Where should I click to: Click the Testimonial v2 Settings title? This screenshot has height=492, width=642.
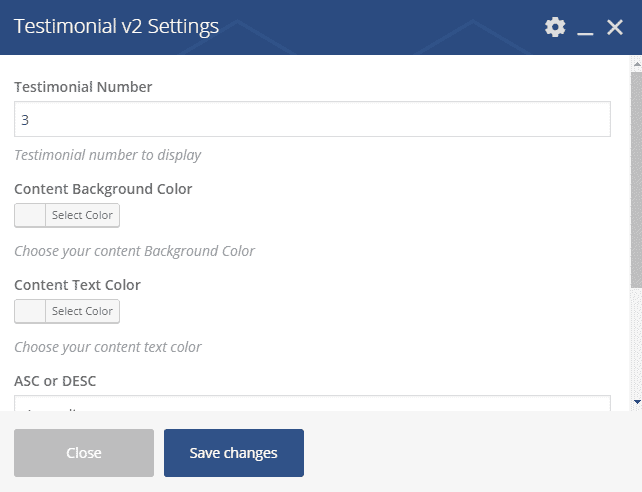click(x=116, y=27)
